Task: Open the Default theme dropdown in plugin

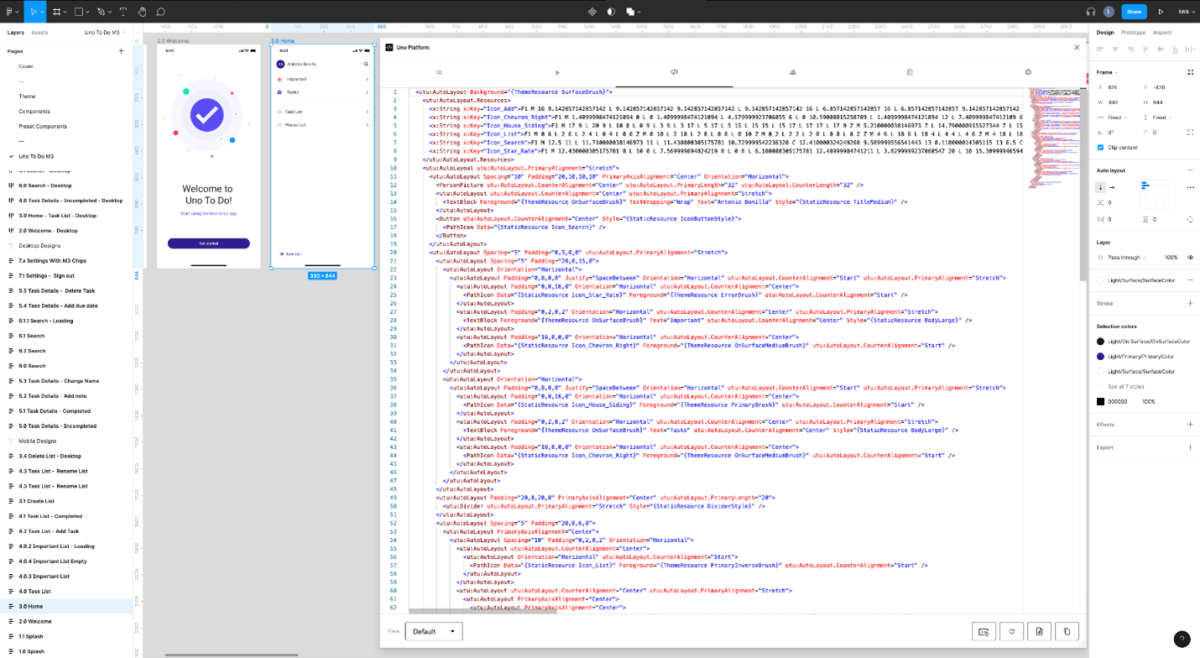Action: (434, 631)
